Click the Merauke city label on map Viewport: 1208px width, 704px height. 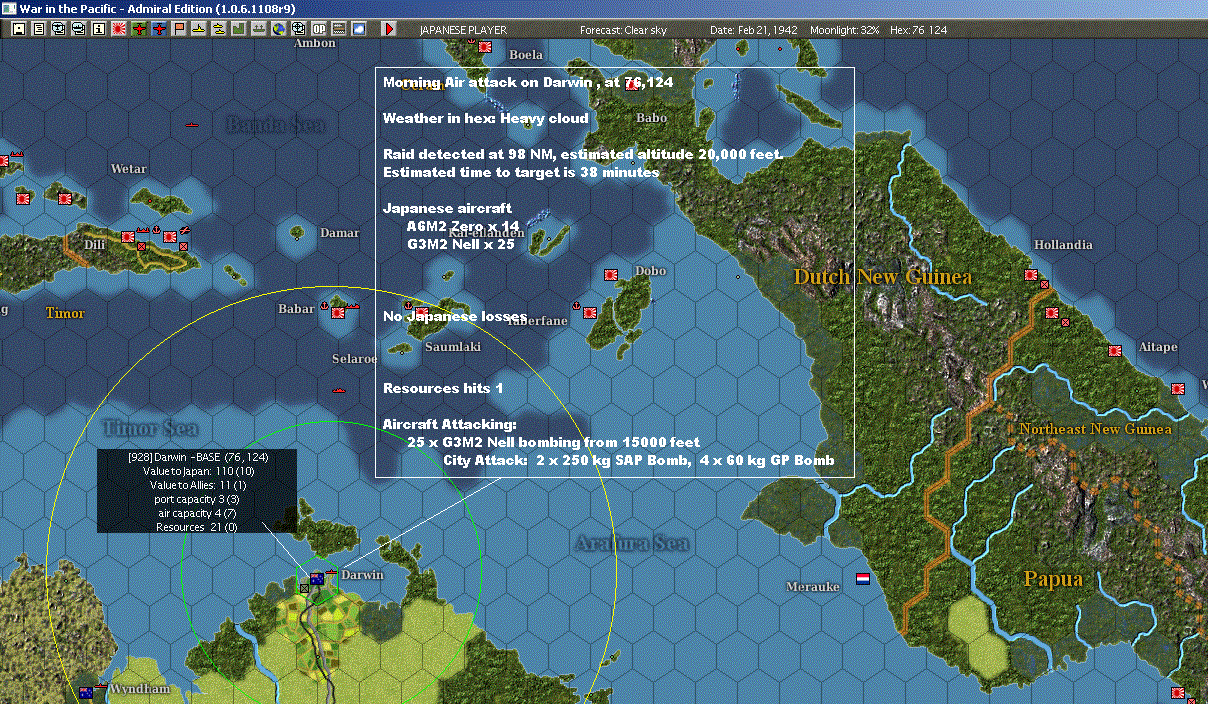(x=813, y=587)
